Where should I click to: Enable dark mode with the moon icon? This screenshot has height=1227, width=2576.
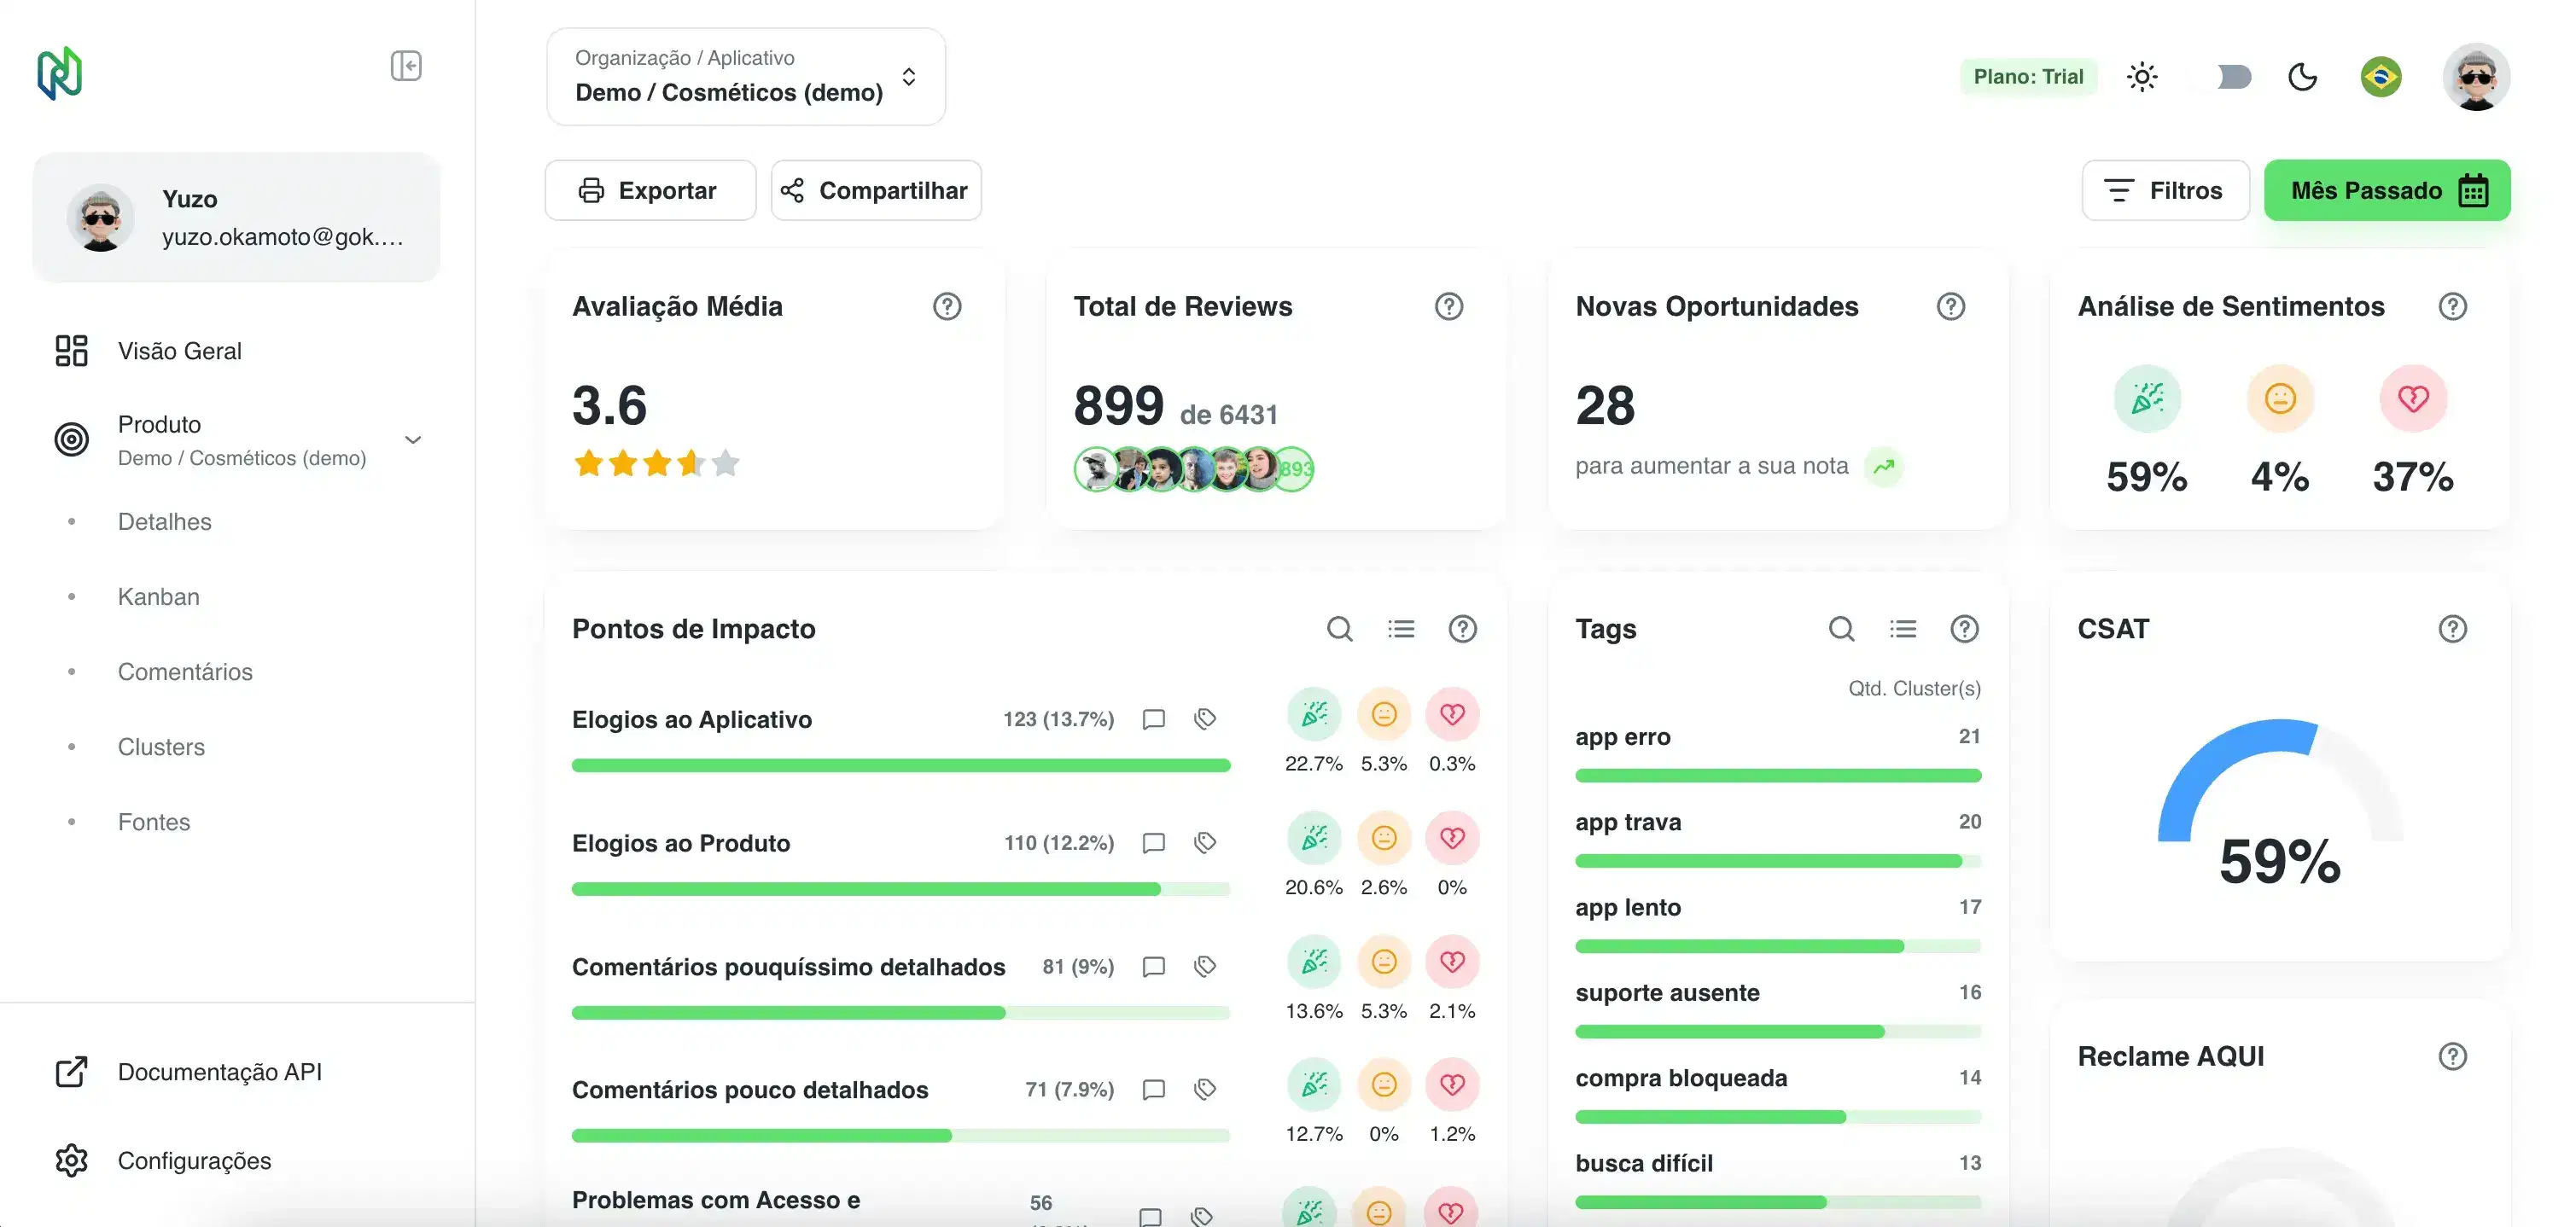(2302, 77)
